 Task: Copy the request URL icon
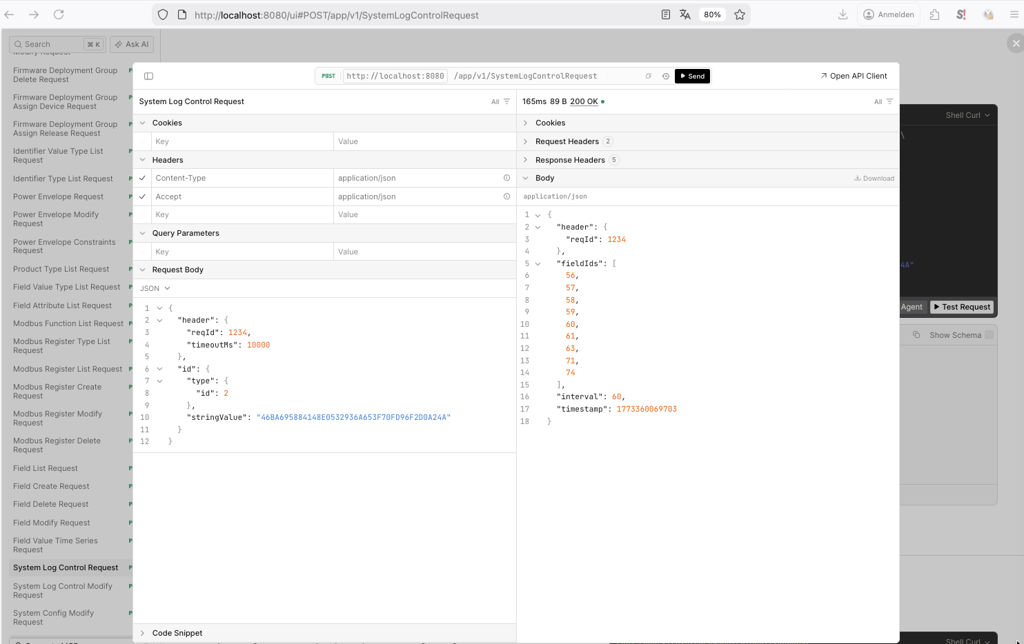coord(648,76)
